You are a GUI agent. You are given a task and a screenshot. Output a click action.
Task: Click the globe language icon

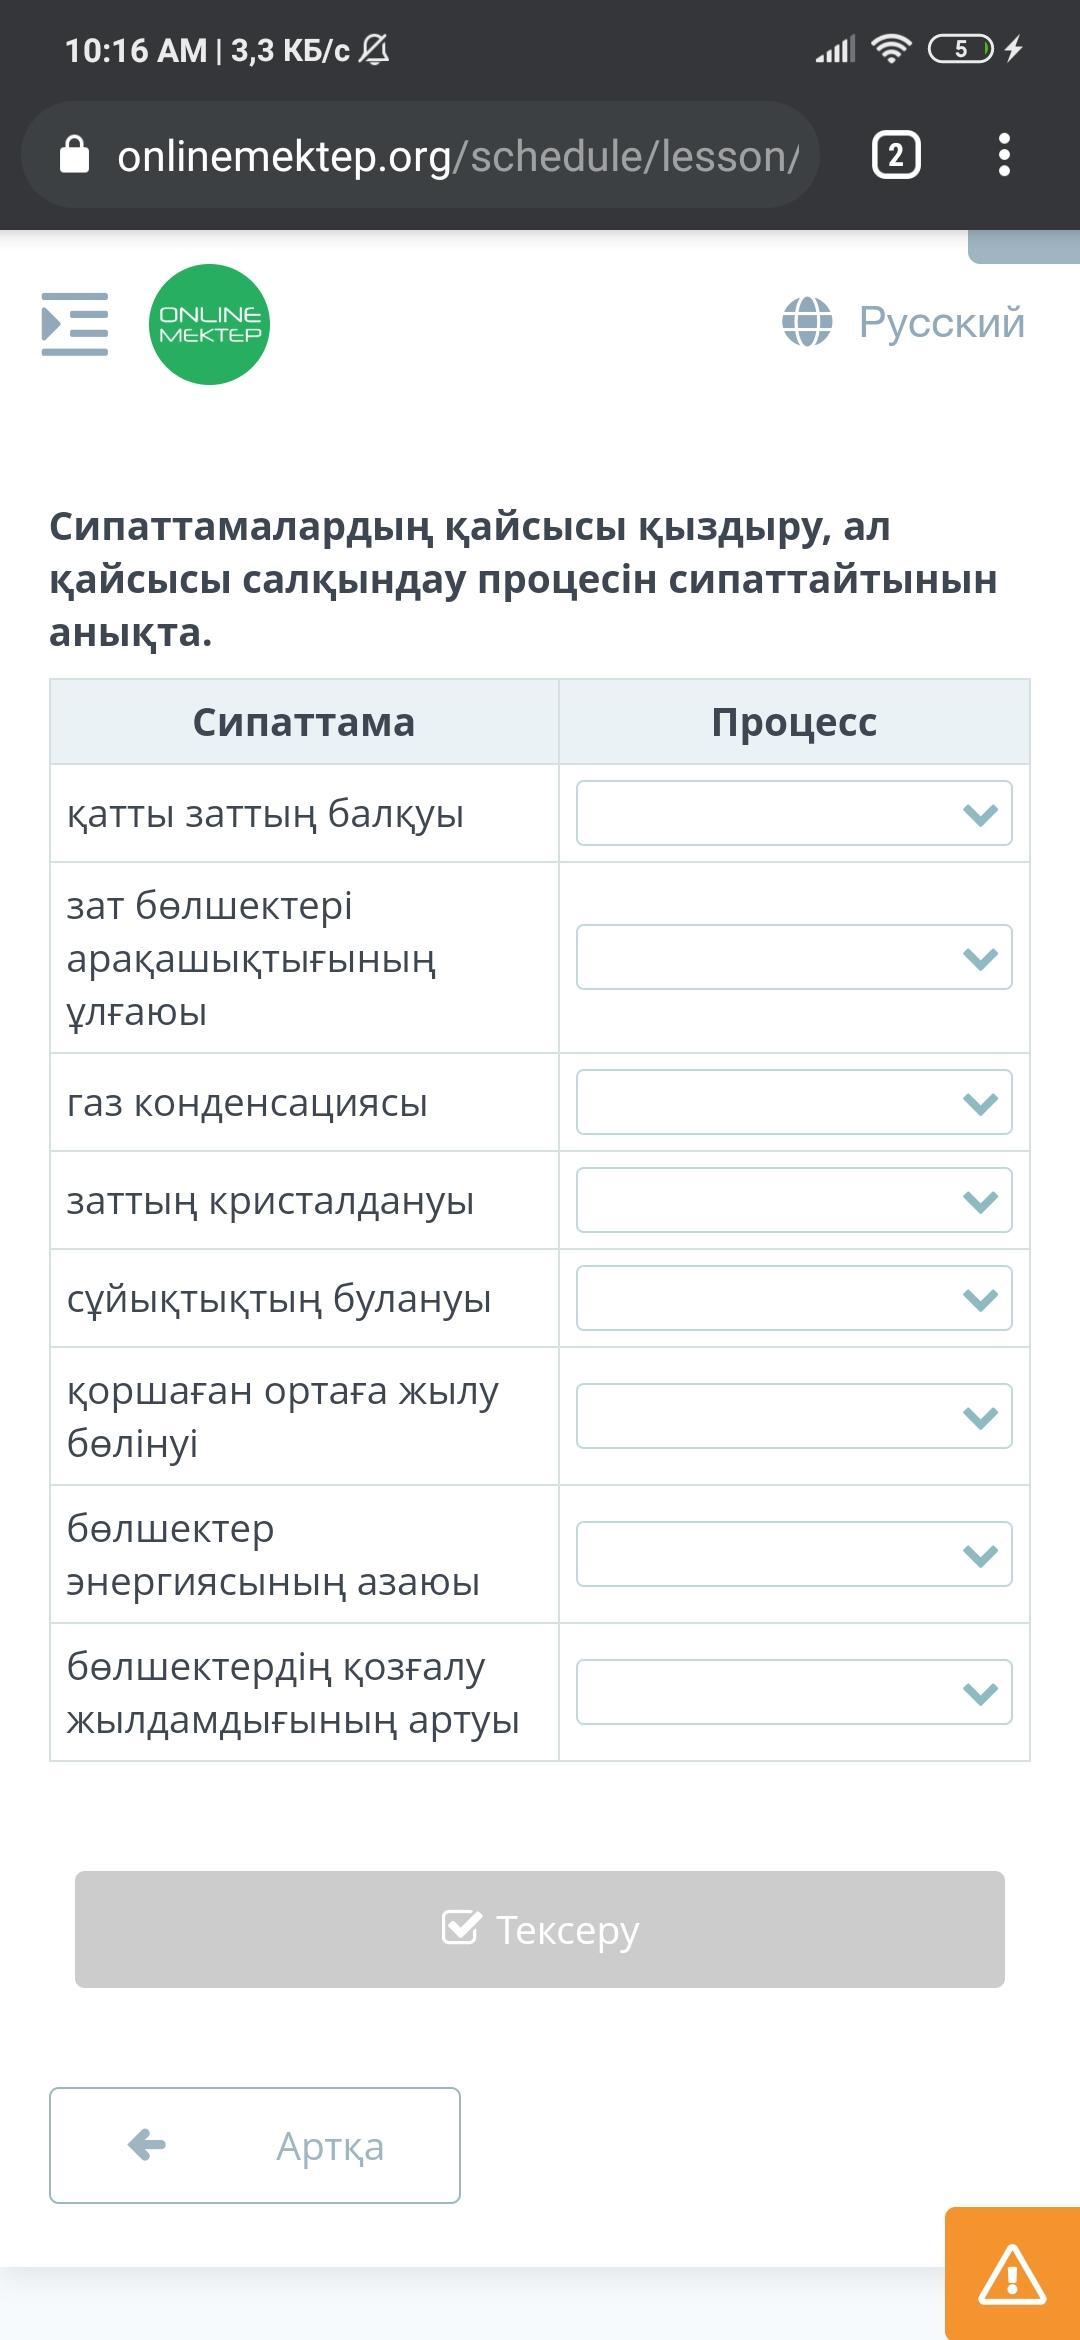pos(806,322)
